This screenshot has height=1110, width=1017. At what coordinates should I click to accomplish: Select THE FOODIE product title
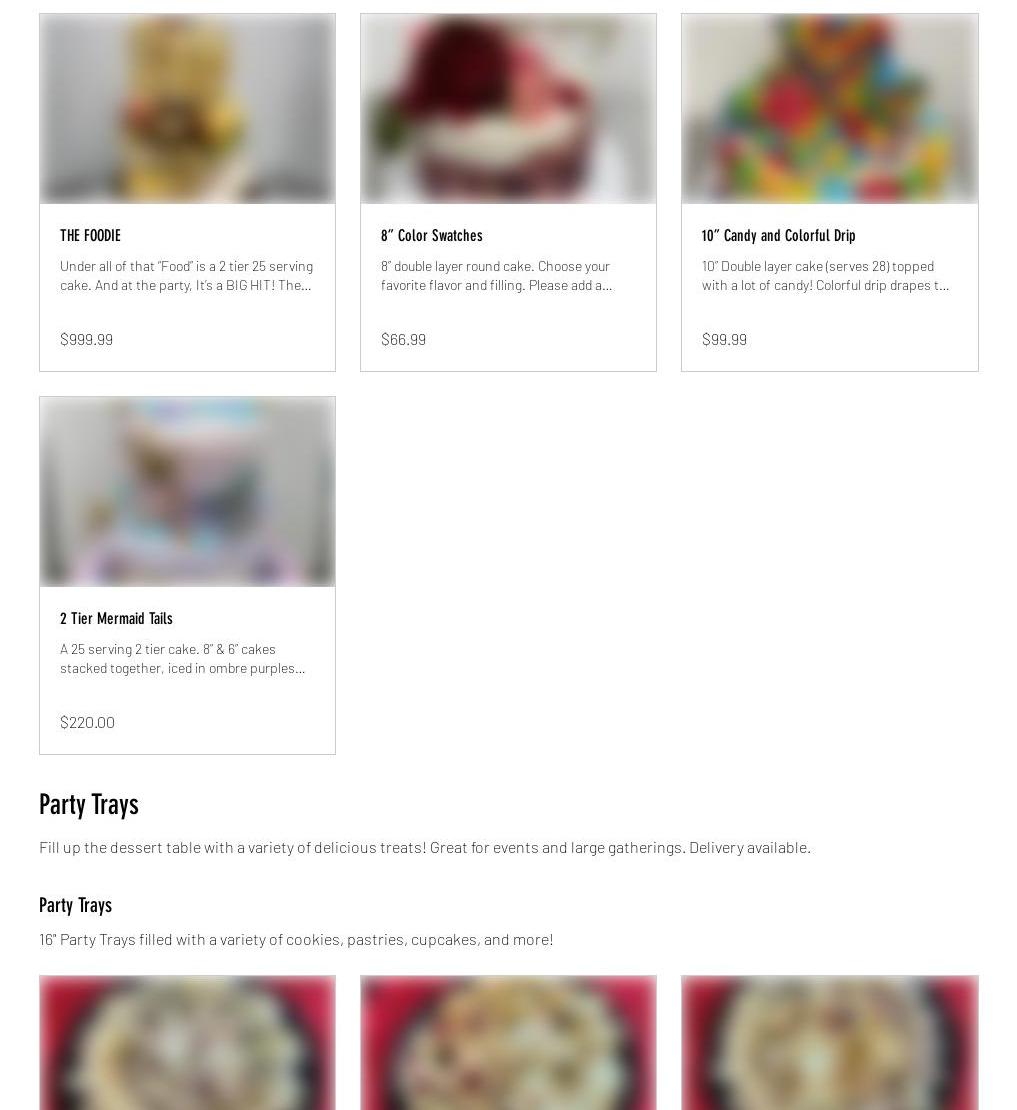(91, 236)
